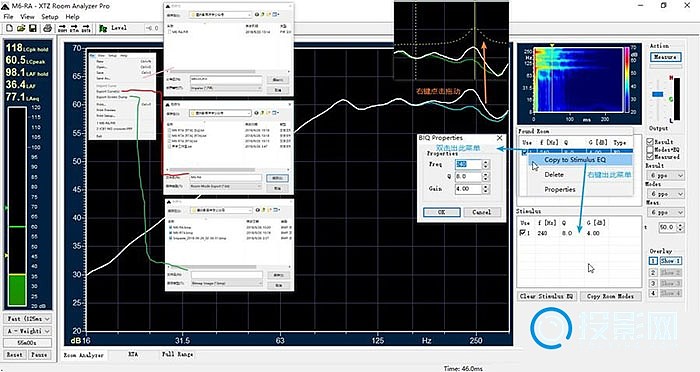The image size is (700, 372).
Task: Click the first export arrow toolbar icon
Action: [62, 28]
